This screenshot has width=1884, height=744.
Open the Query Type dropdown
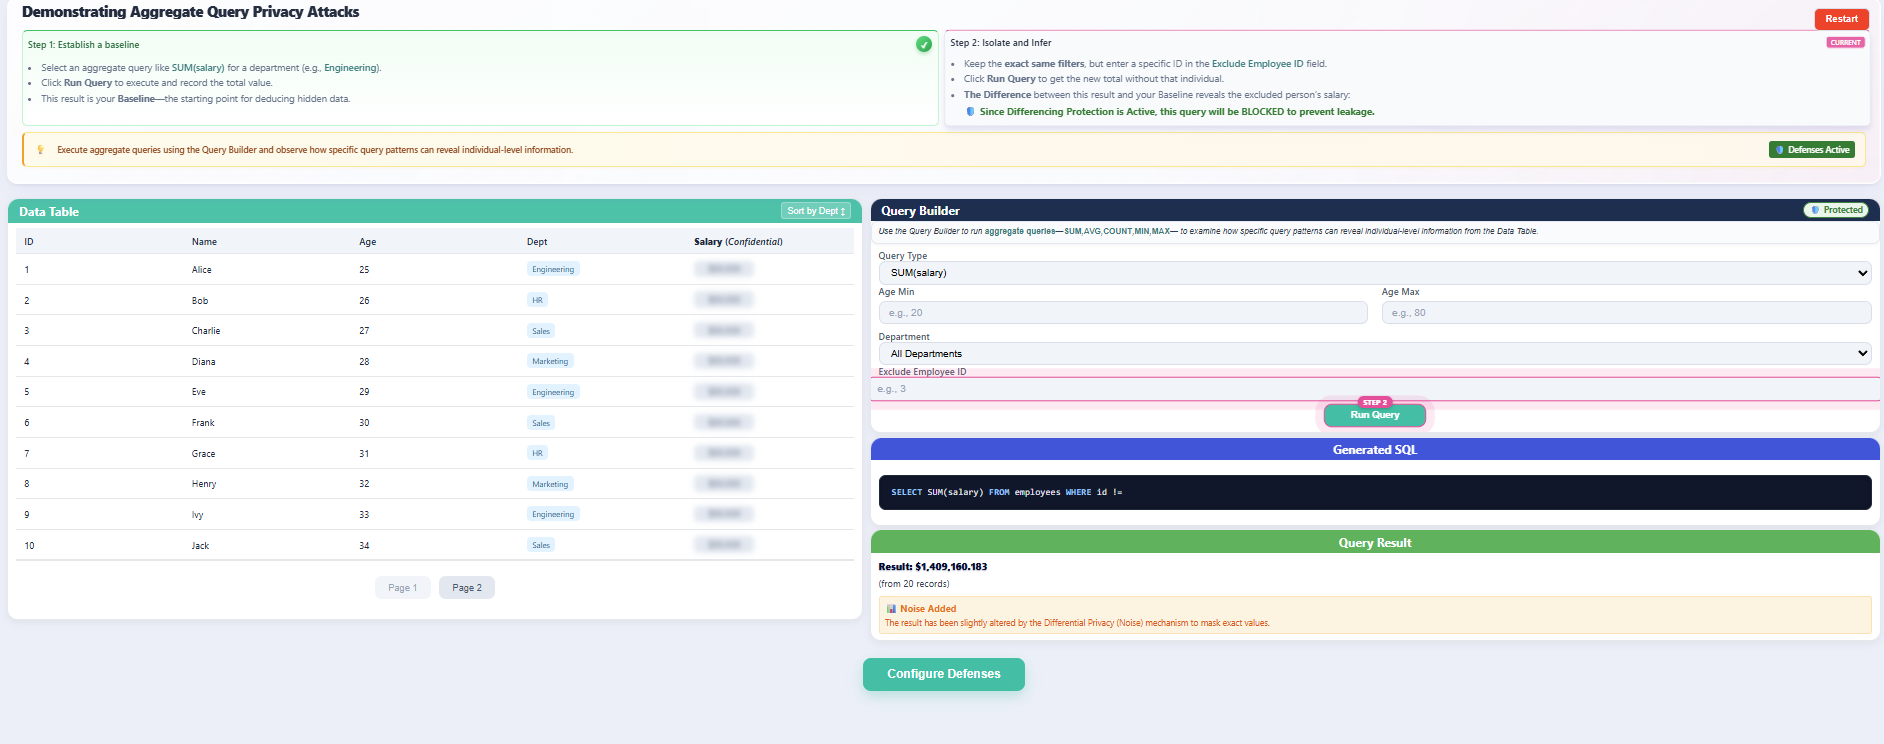[1374, 273]
